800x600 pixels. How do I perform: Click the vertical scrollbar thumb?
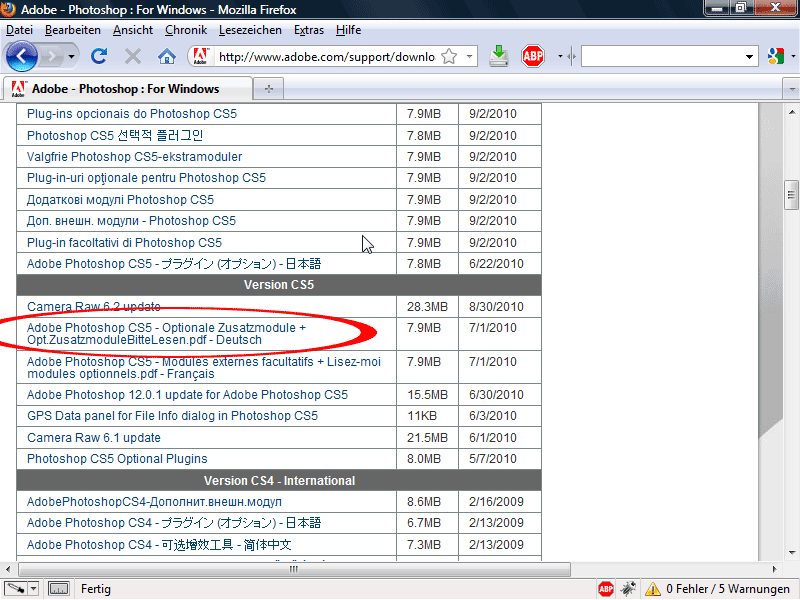click(x=791, y=194)
